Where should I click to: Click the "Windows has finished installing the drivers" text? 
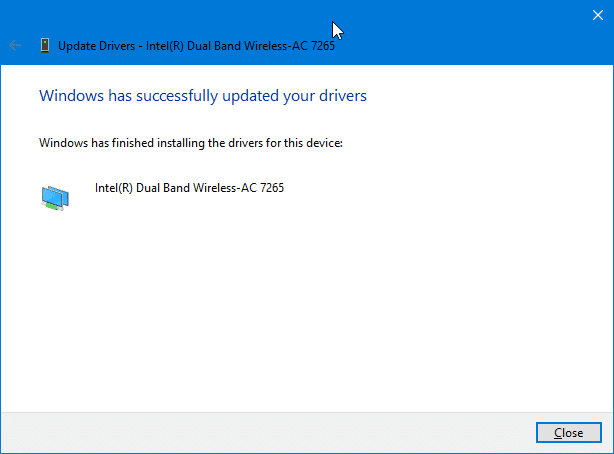click(x=191, y=143)
